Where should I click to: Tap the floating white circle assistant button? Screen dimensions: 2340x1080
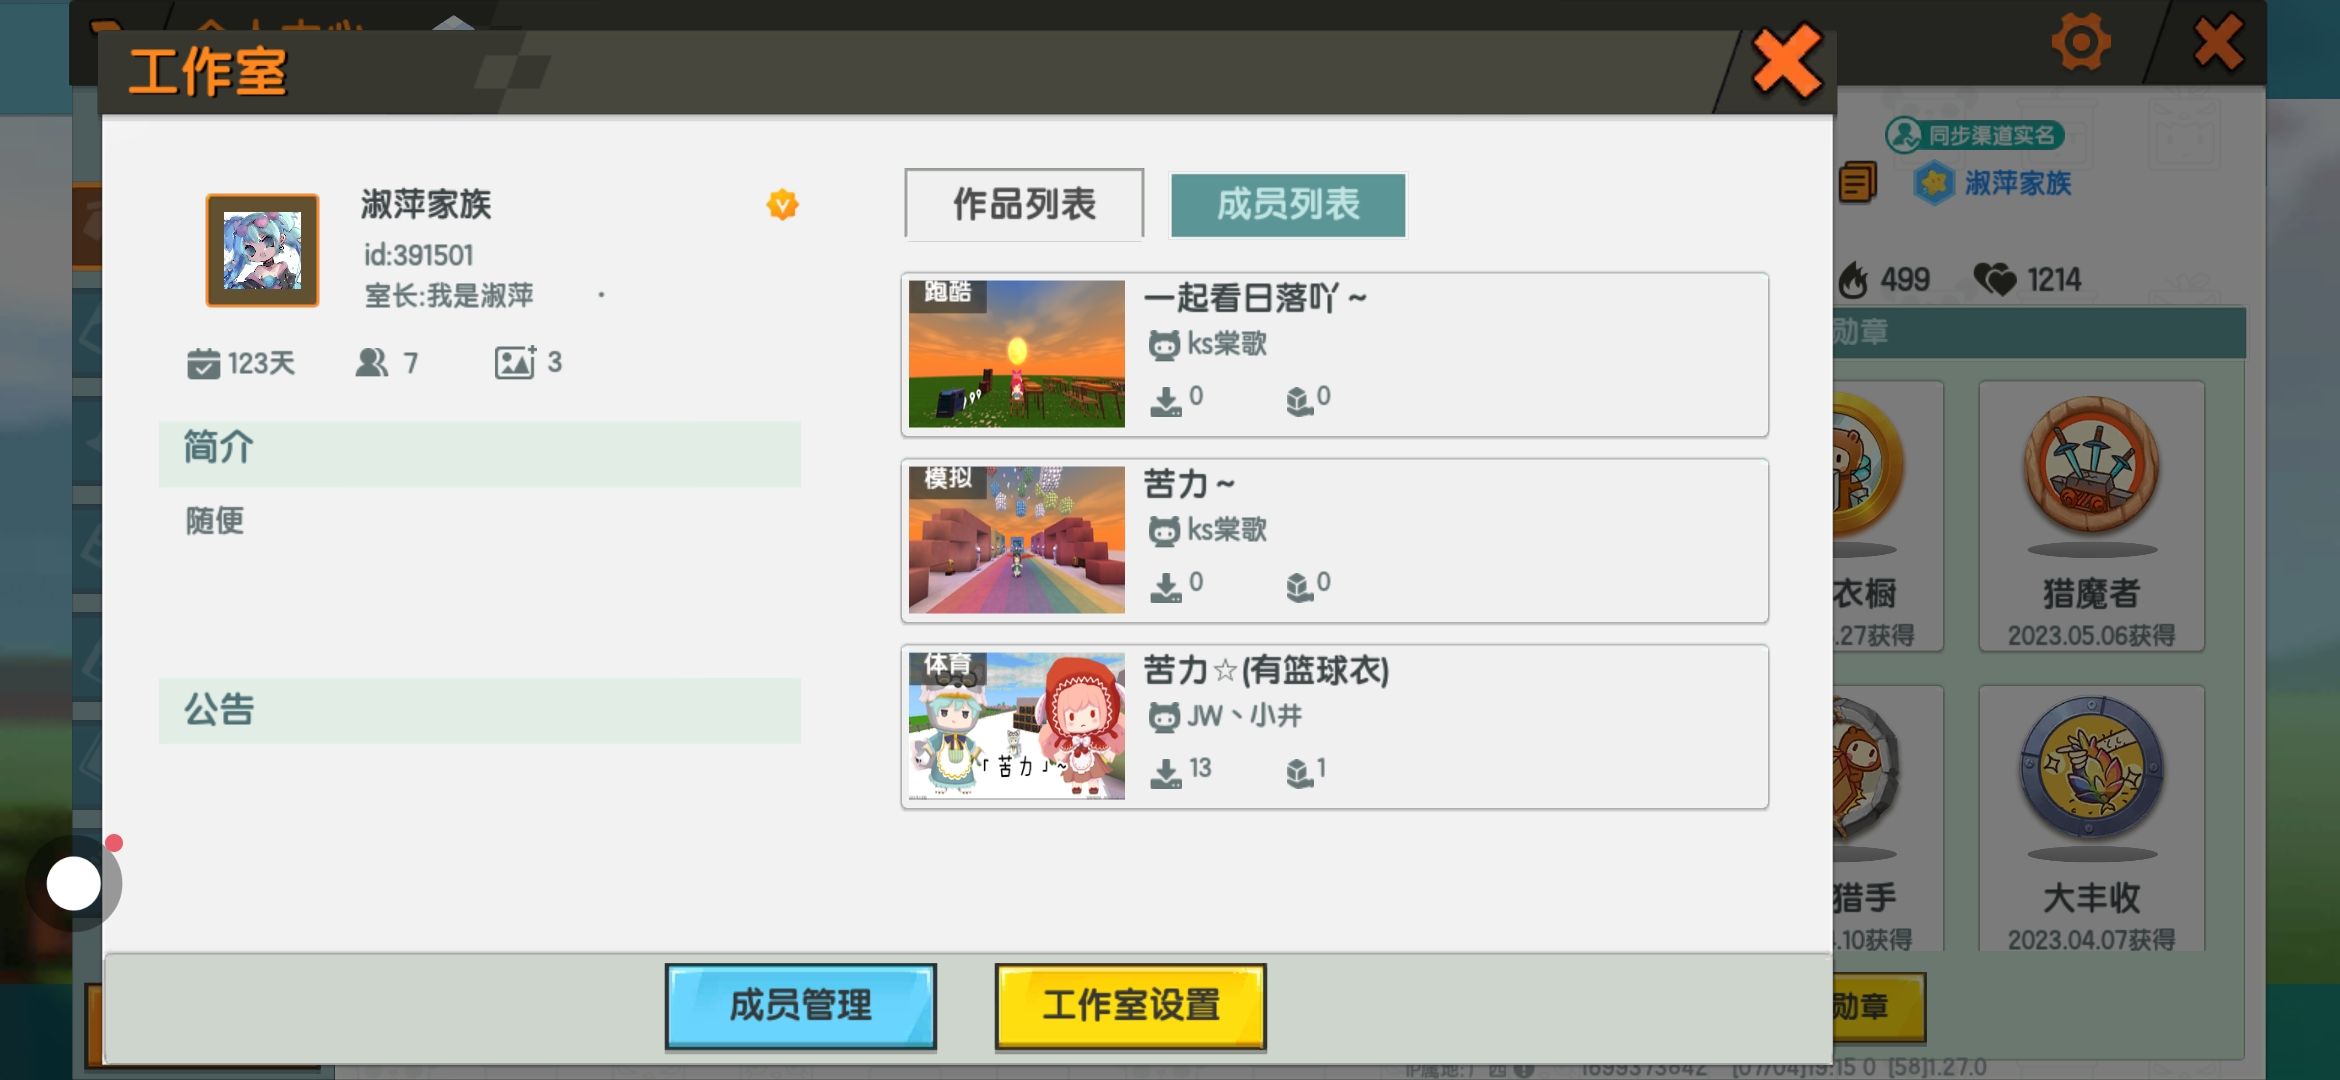(74, 884)
